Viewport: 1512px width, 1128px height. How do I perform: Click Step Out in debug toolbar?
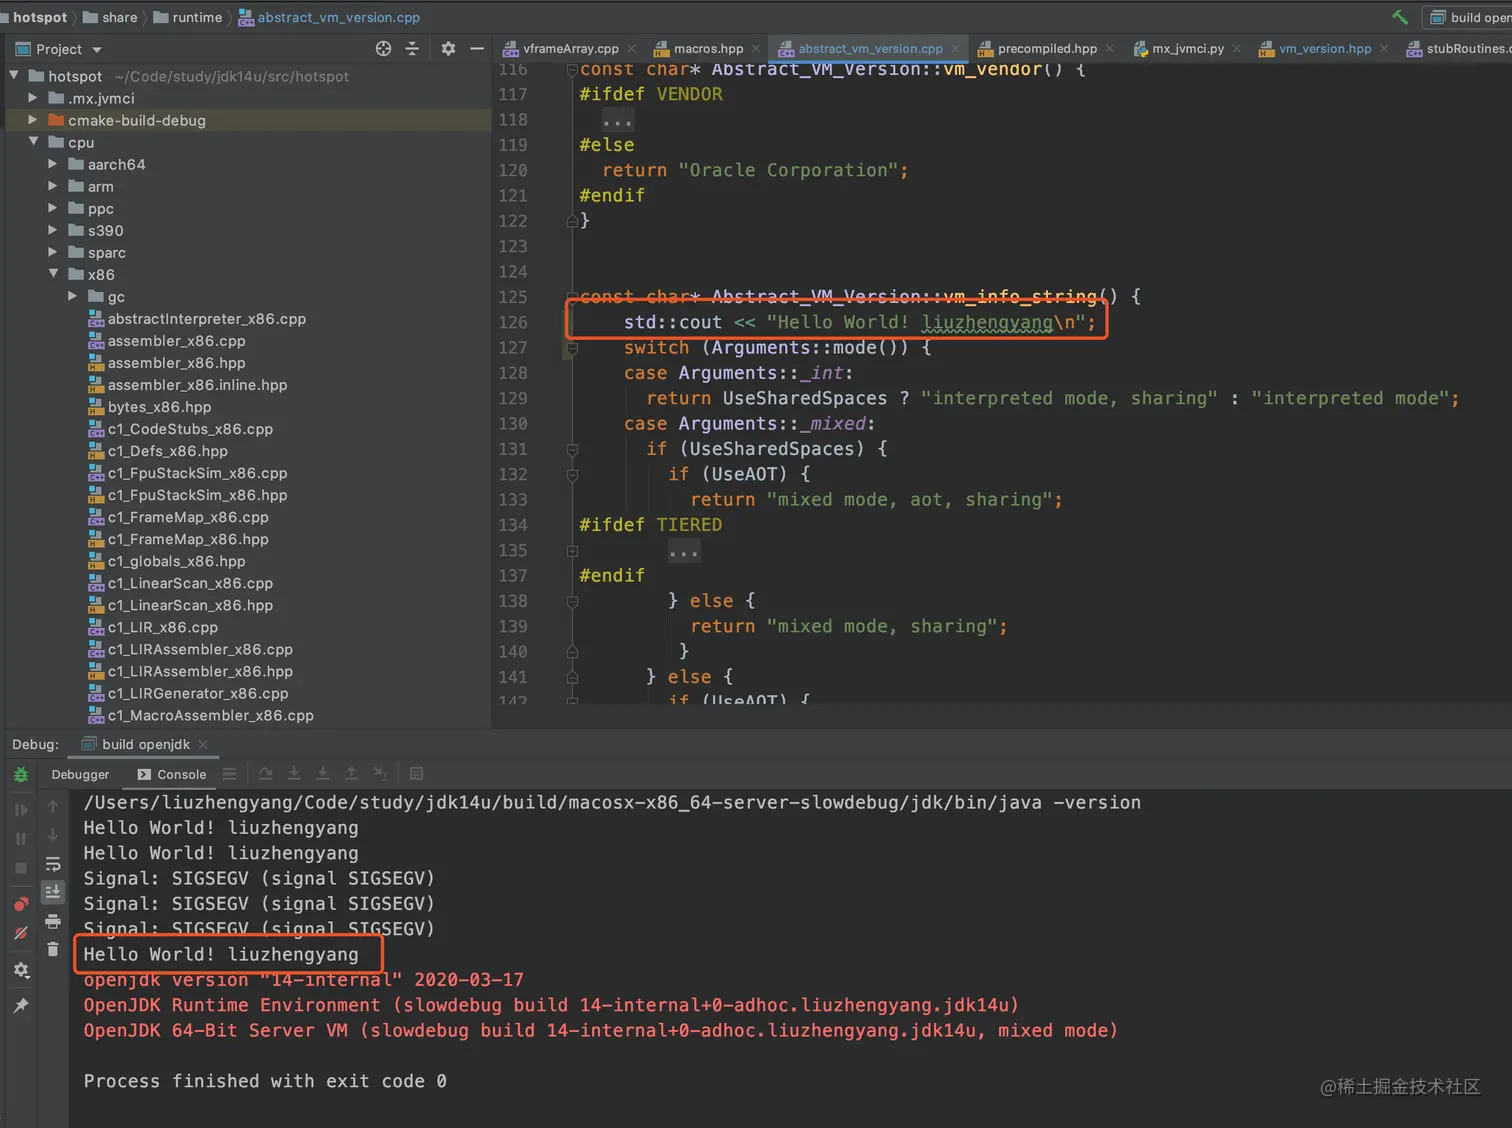(351, 774)
